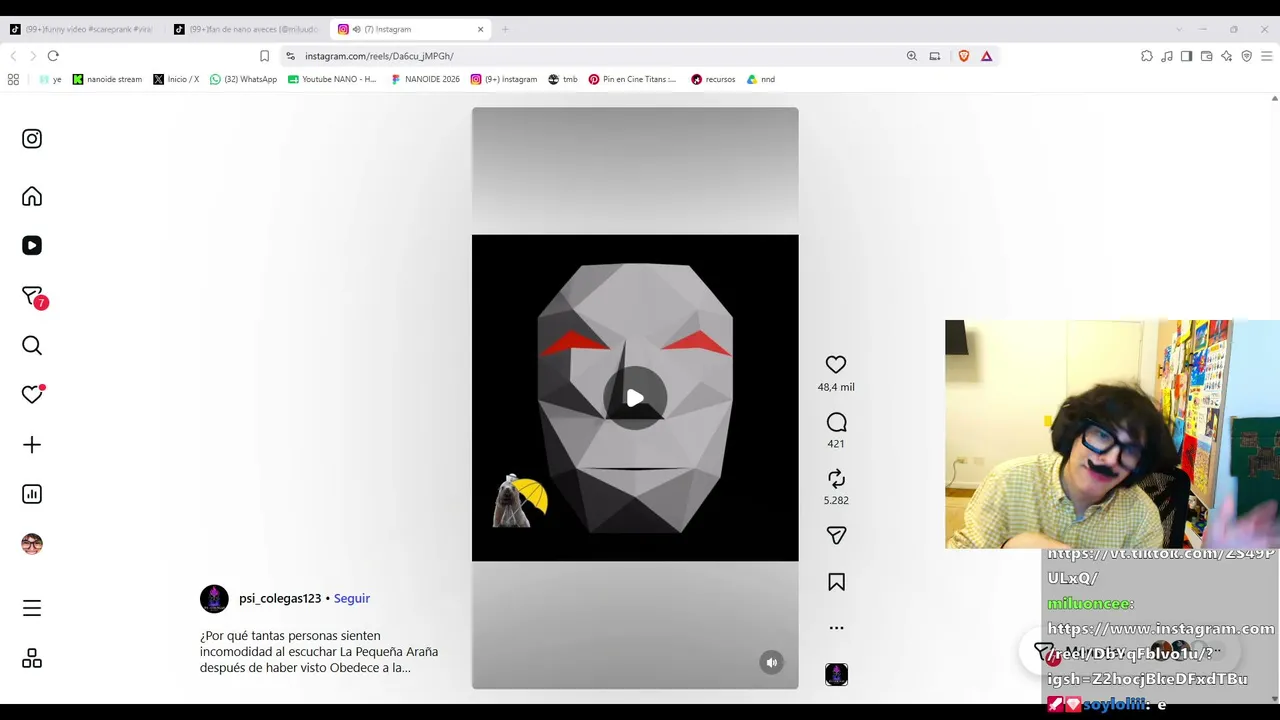This screenshot has width=1280, height=720.
Task: Open the 'Youtube NANO' bookmark
Action: [331, 79]
